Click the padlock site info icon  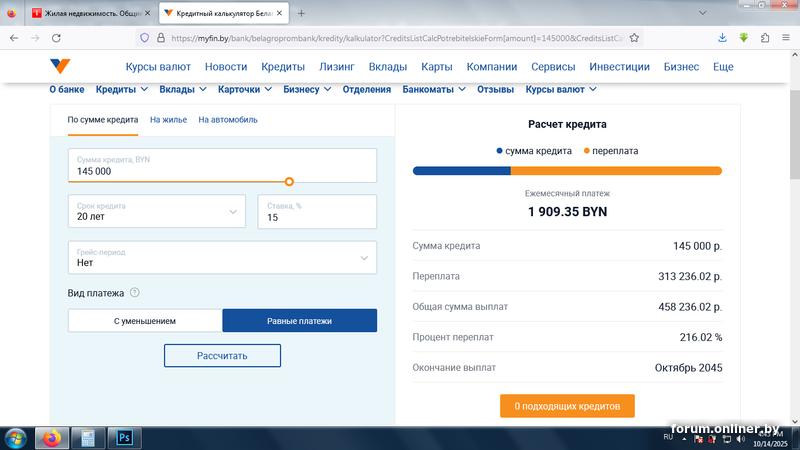(161, 38)
